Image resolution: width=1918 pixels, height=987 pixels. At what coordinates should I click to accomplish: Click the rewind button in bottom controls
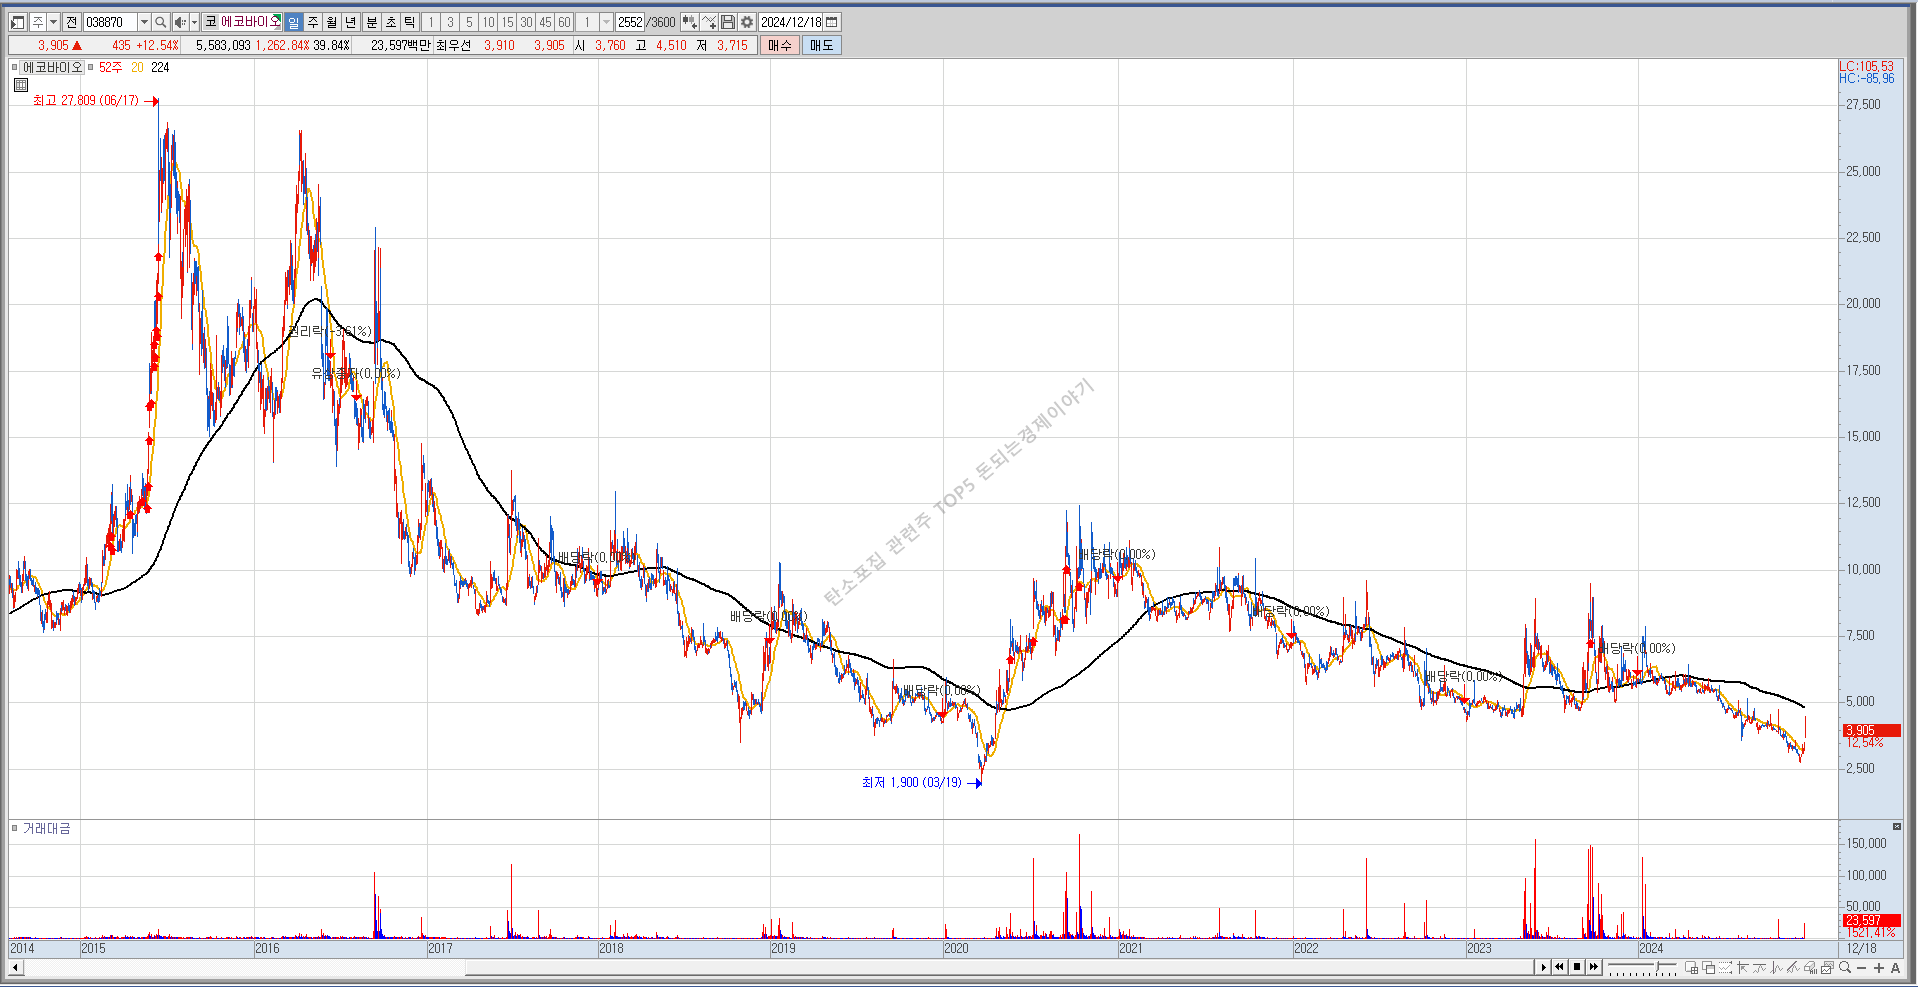[x=1559, y=967]
